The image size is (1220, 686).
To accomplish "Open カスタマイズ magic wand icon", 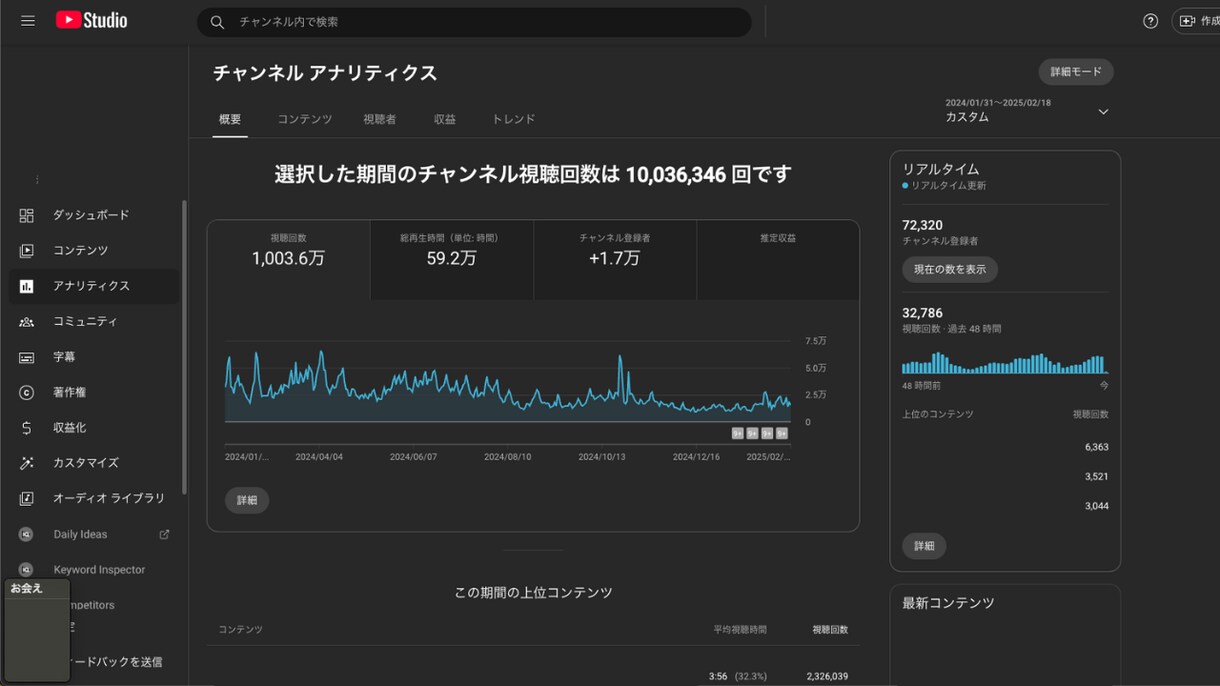I will [27, 463].
